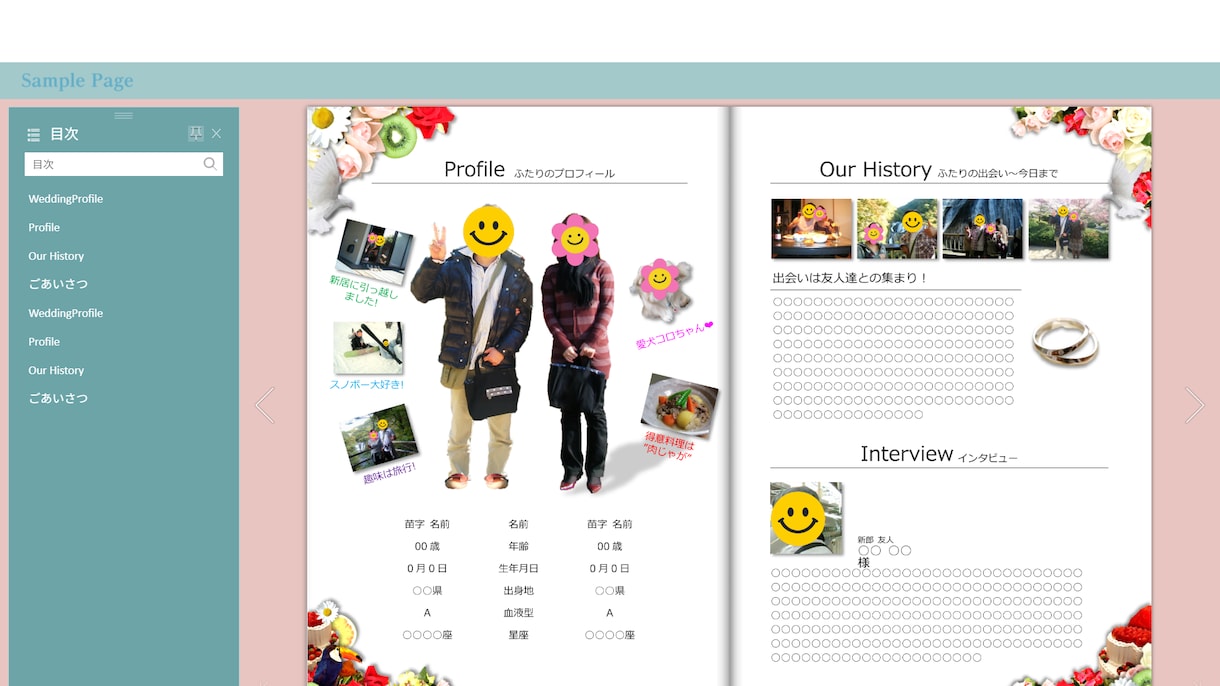This screenshot has width=1220, height=686.
Task: Click the "生年月日" label in profile table
Action: 518,569
